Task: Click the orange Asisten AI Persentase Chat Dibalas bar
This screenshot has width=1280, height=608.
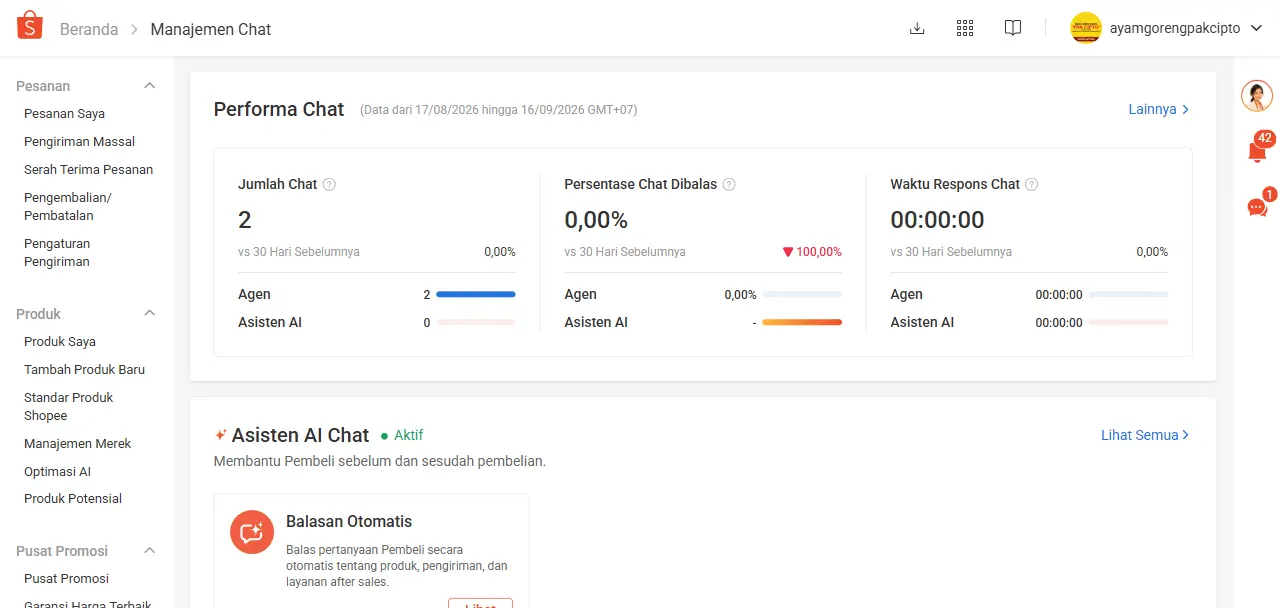Action: coord(802,323)
